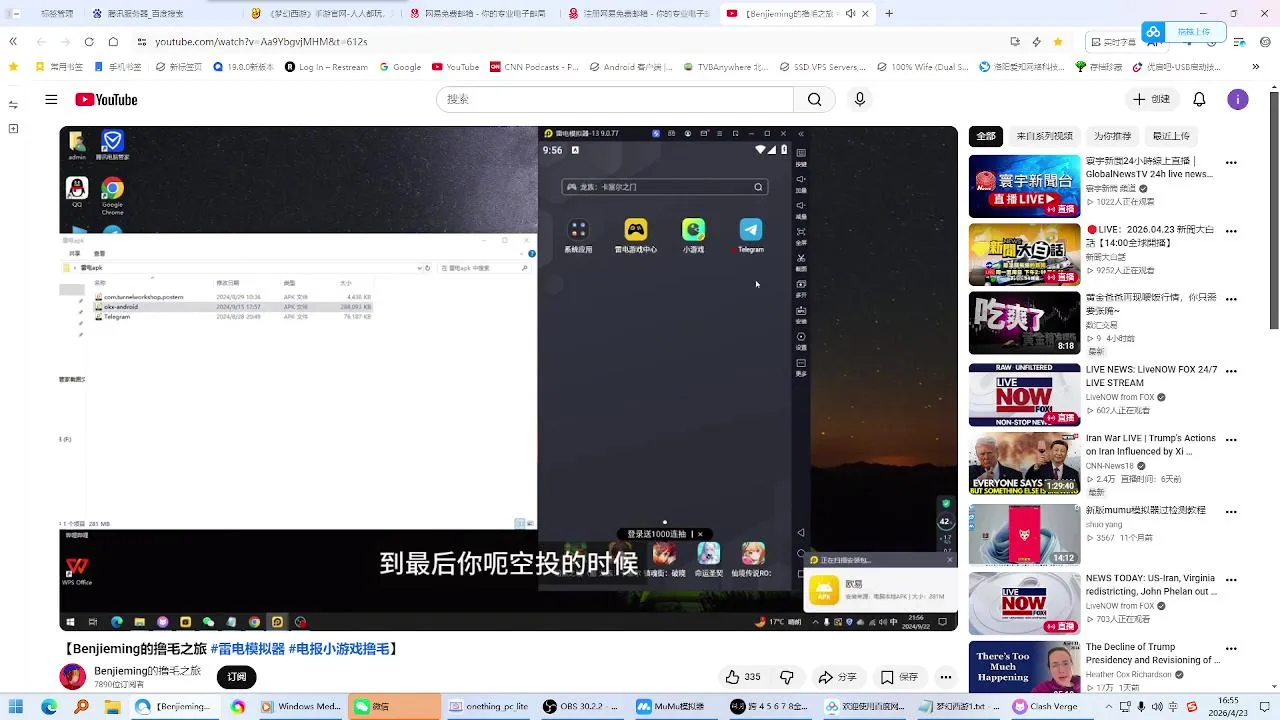This screenshot has width=1280, height=720.
Task: Open the Log In – Restream bookmark
Action: (x=326, y=67)
